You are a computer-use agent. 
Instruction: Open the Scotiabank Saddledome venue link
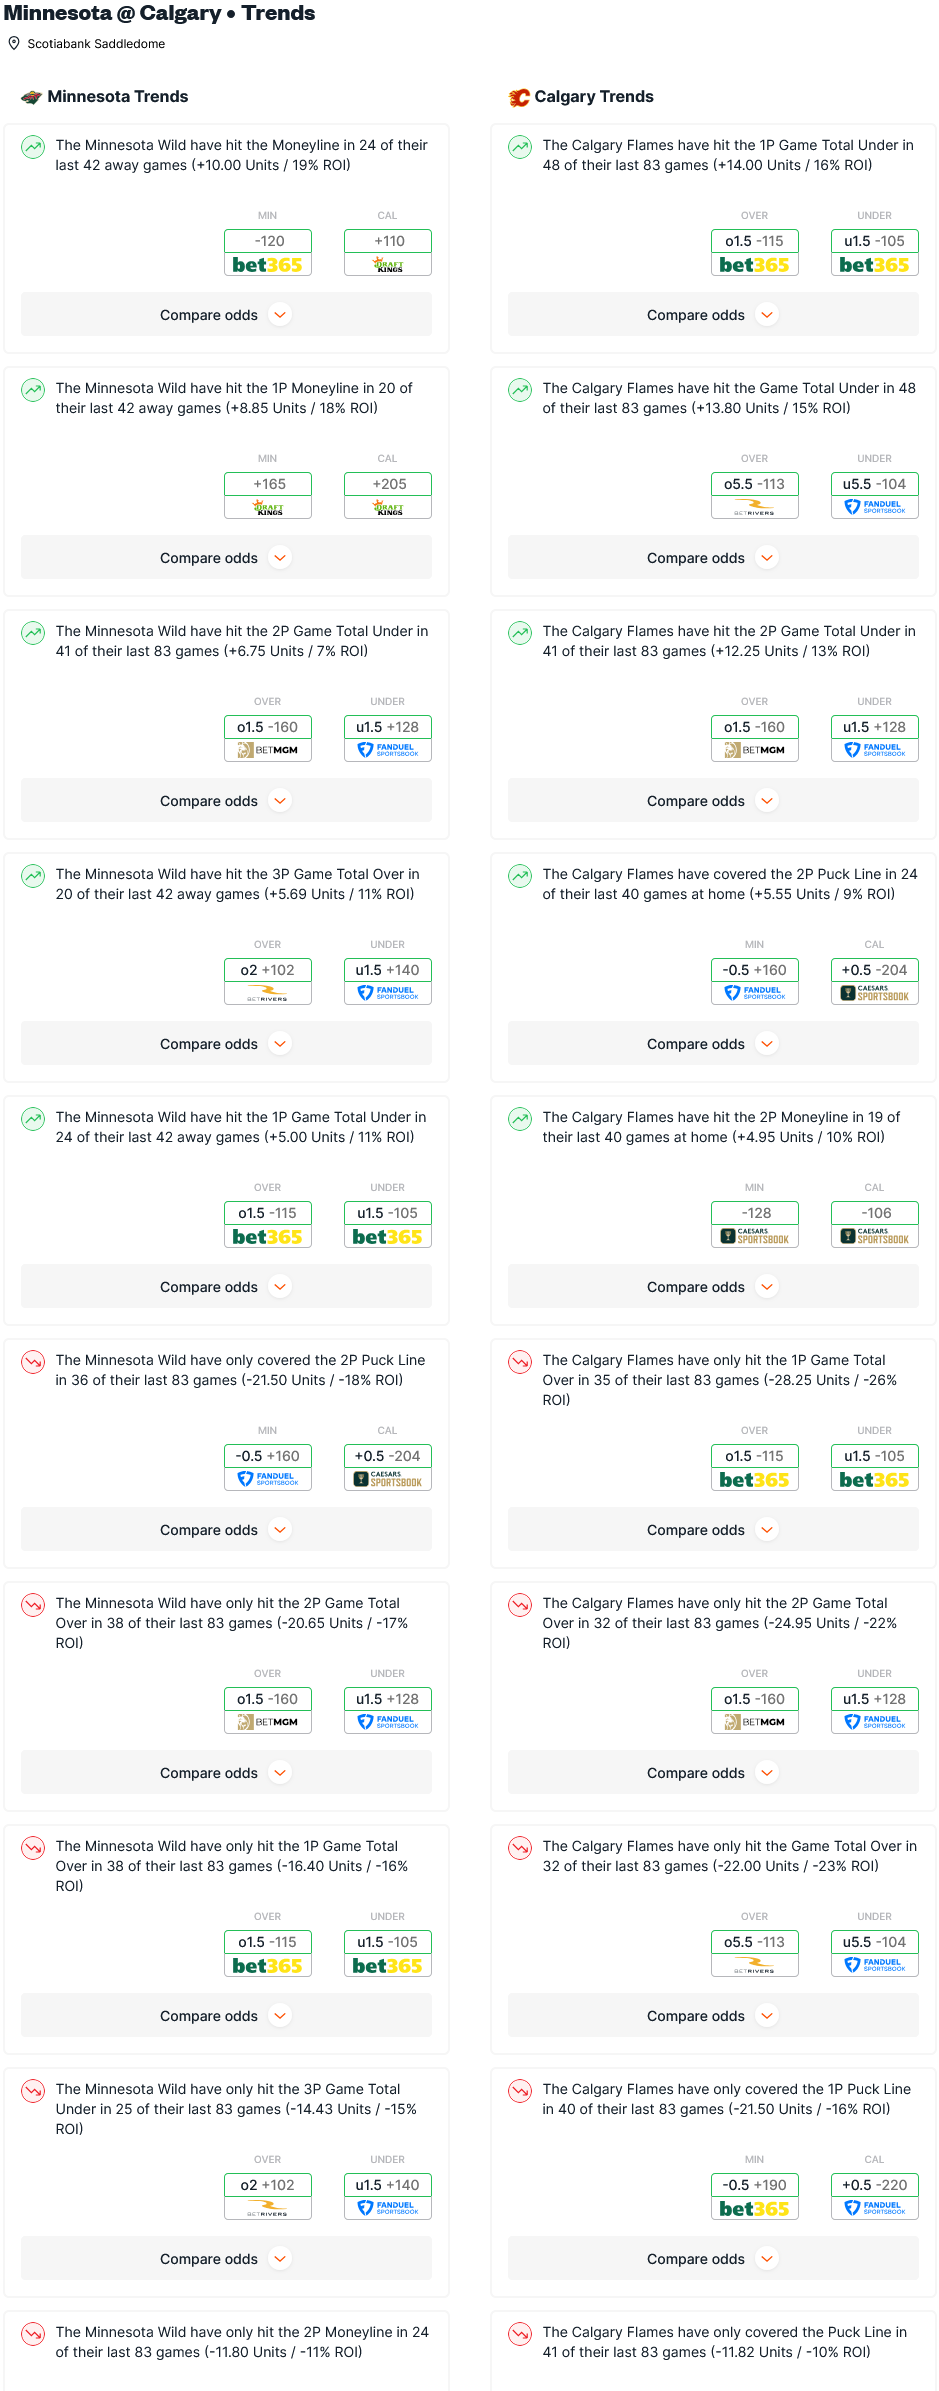click(96, 44)
